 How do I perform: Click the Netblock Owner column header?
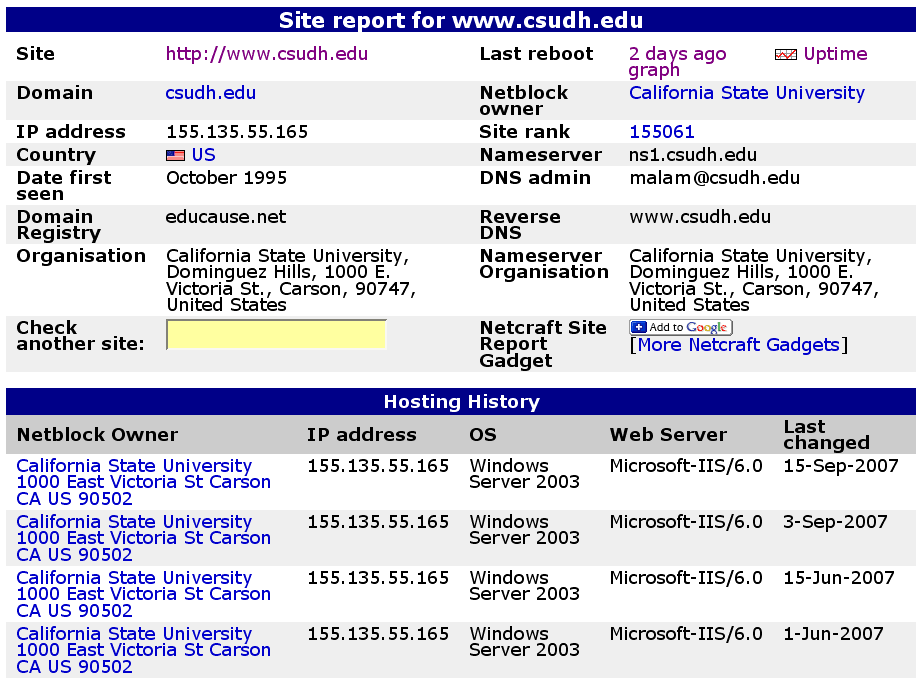click(x=97, y=435)
